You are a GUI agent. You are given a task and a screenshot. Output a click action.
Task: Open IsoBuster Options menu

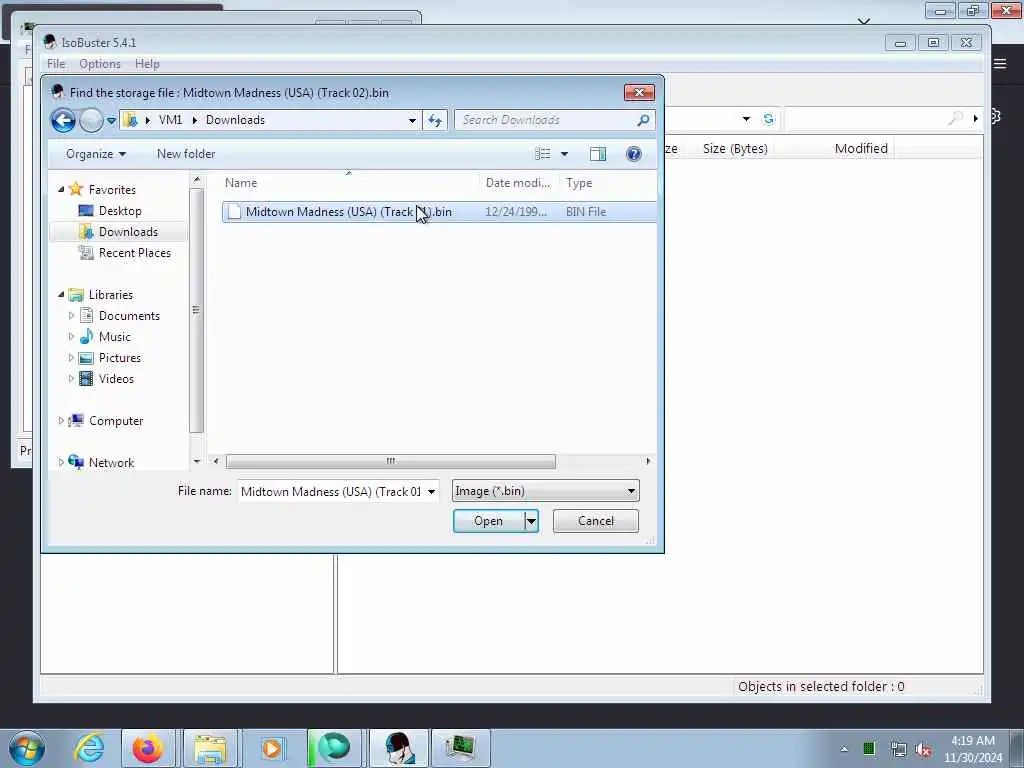pos(100,64)
